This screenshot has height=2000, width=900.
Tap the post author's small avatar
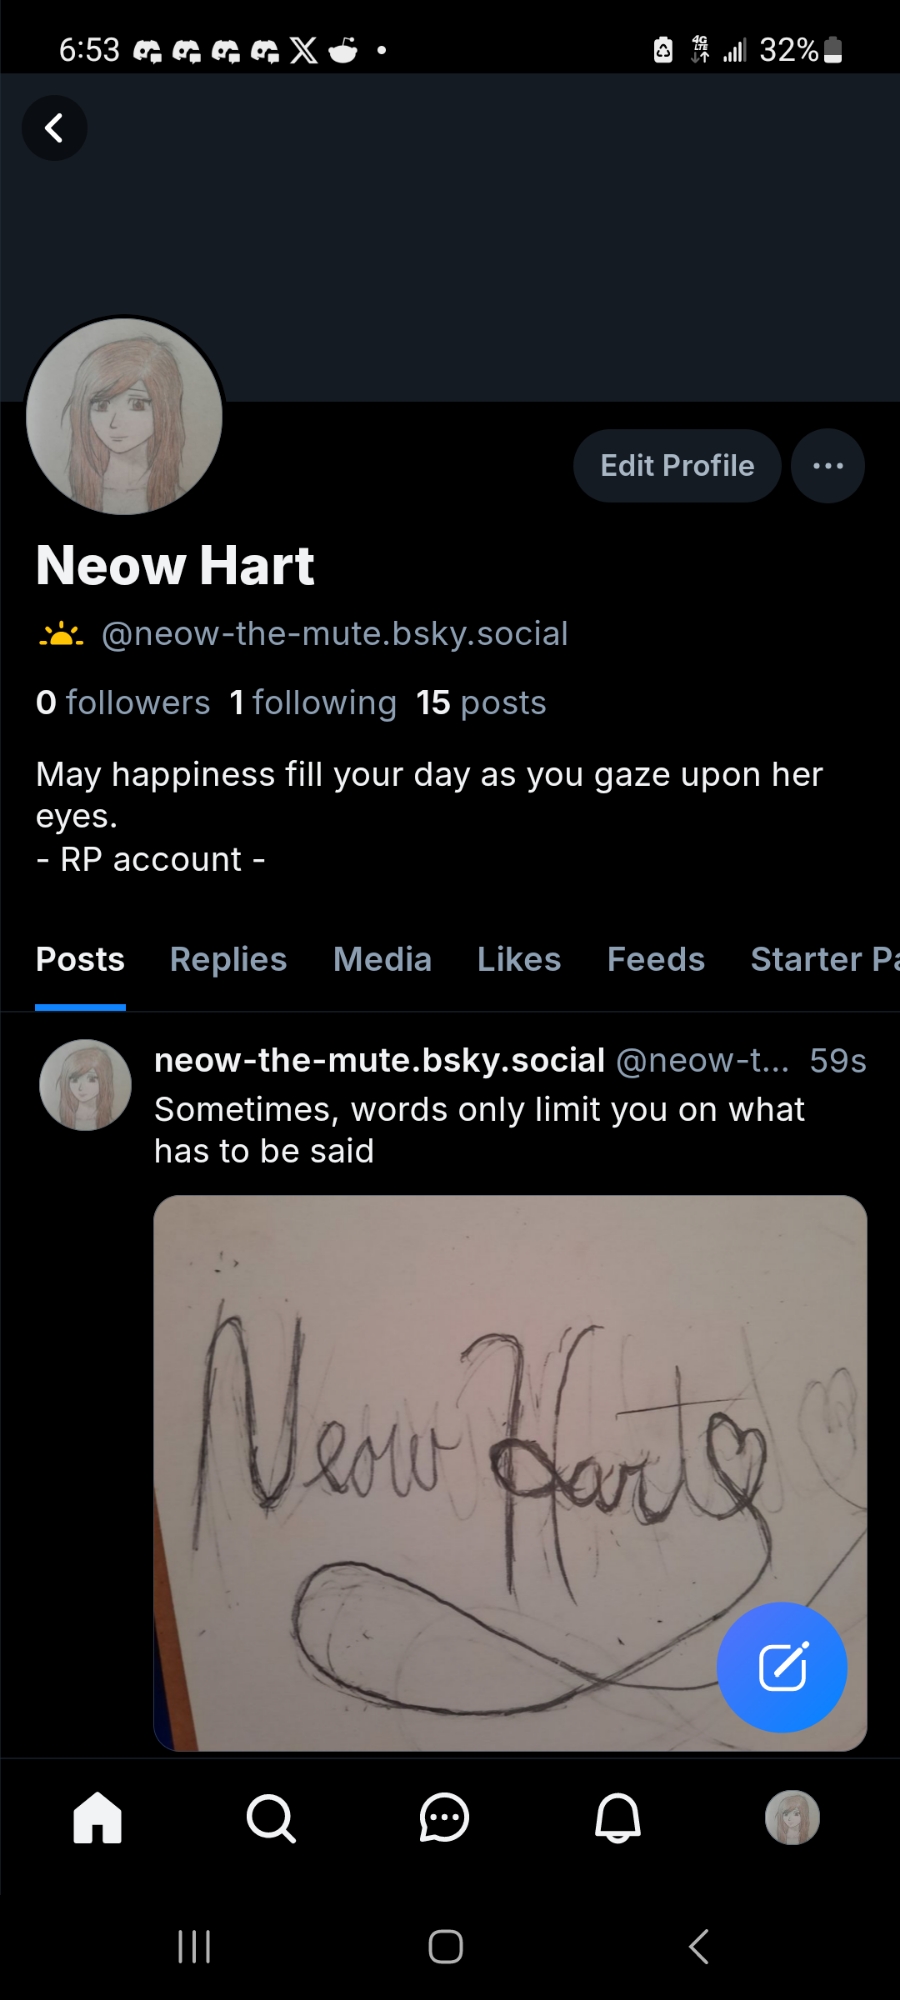(x=85, y=1085)
